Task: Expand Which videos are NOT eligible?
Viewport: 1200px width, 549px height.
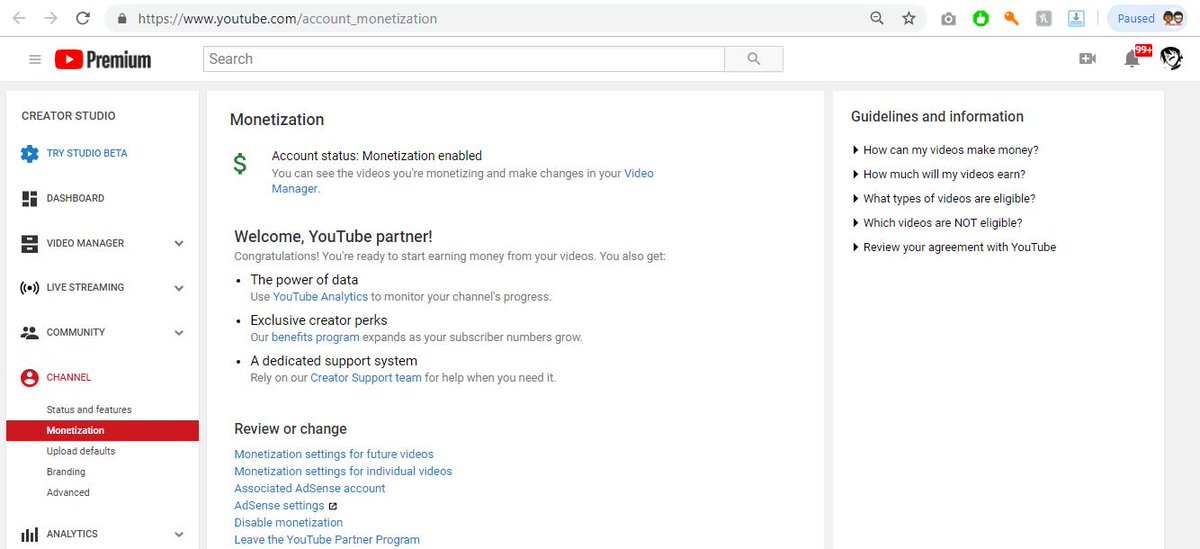Action: tap(937, 223)
